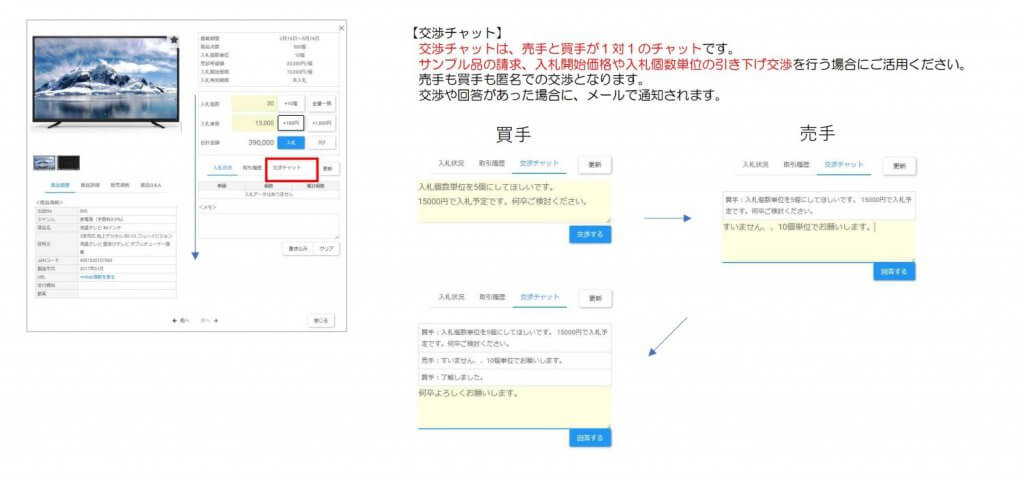
Task: Click the blue 交渉する button
Action: tap(590, 234)
